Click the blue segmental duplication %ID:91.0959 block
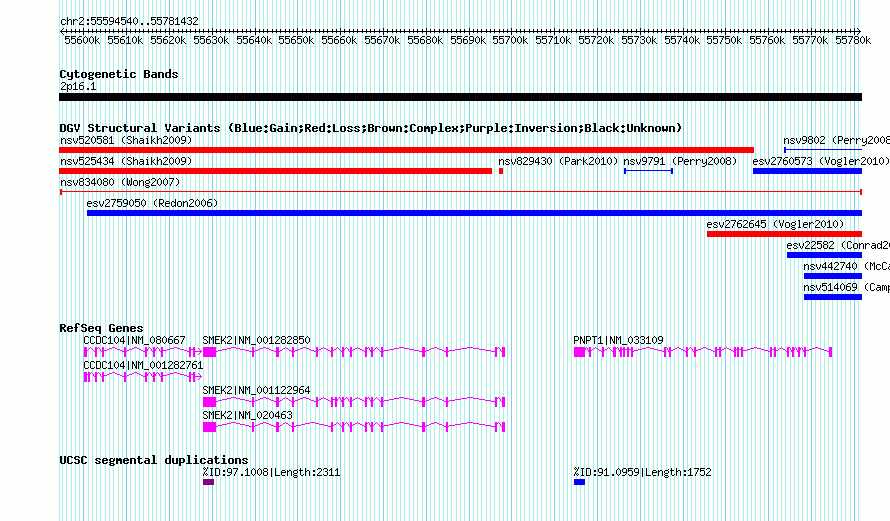The image size is (890, 521). pyautogui.click(x=580, y=482)
